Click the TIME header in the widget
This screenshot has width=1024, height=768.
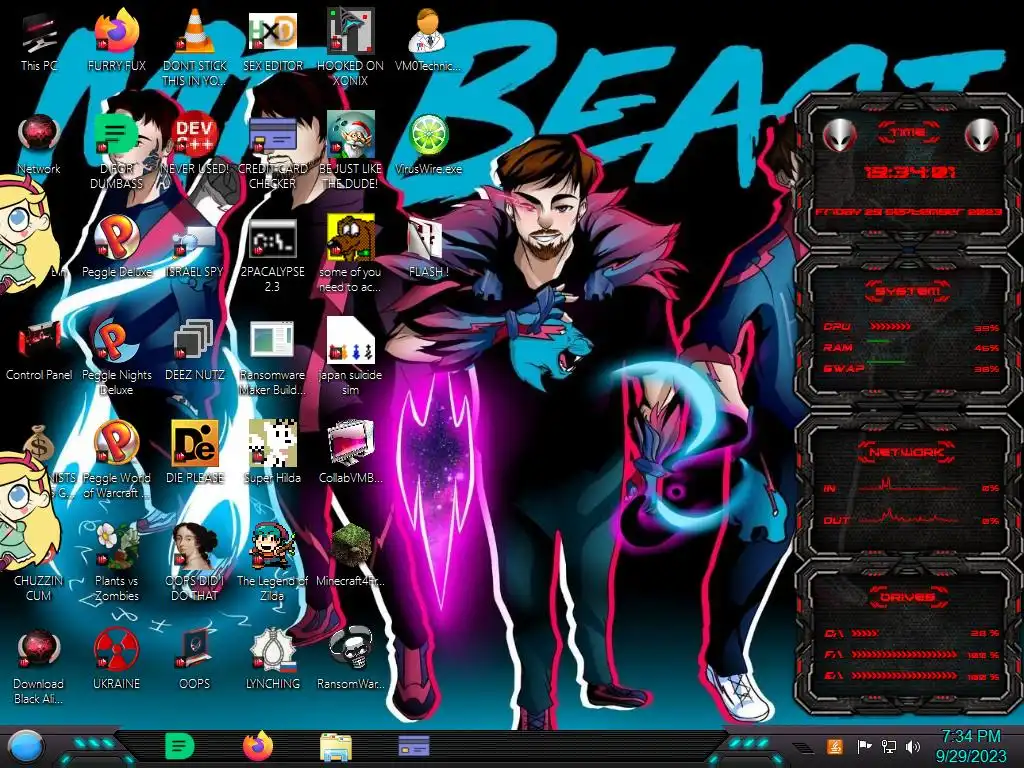coord(908,133)
